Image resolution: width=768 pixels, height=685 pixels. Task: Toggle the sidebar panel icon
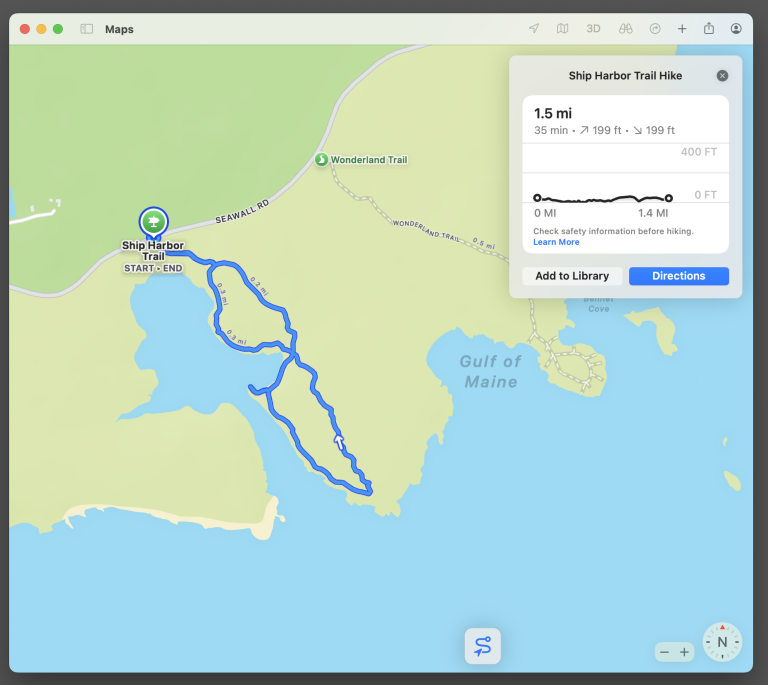[x=87, y=29]
